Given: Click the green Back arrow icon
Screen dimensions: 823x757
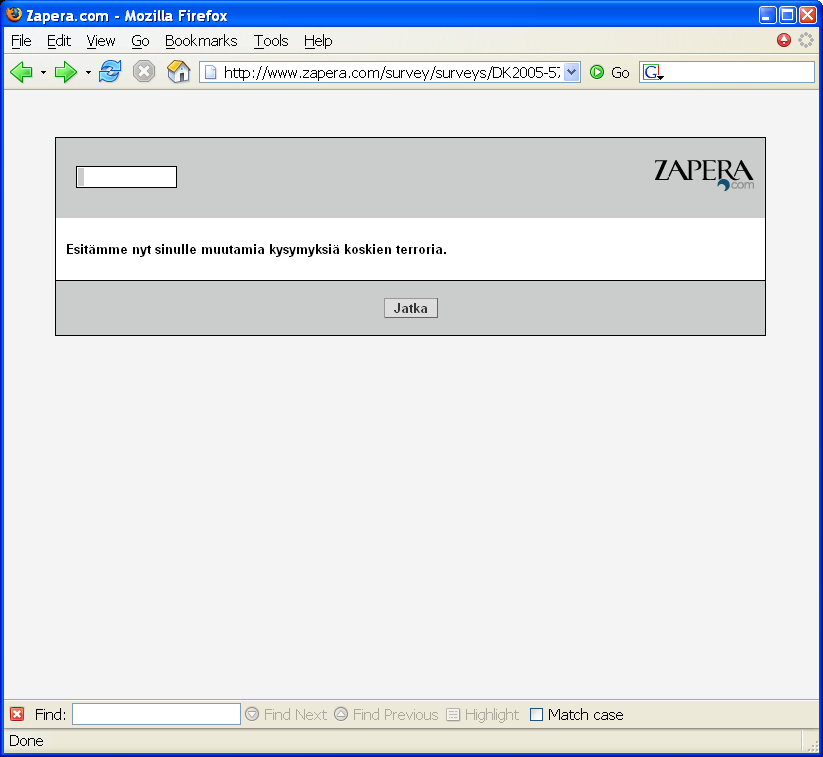Looking at the screenshot, I should coord(21,72).
